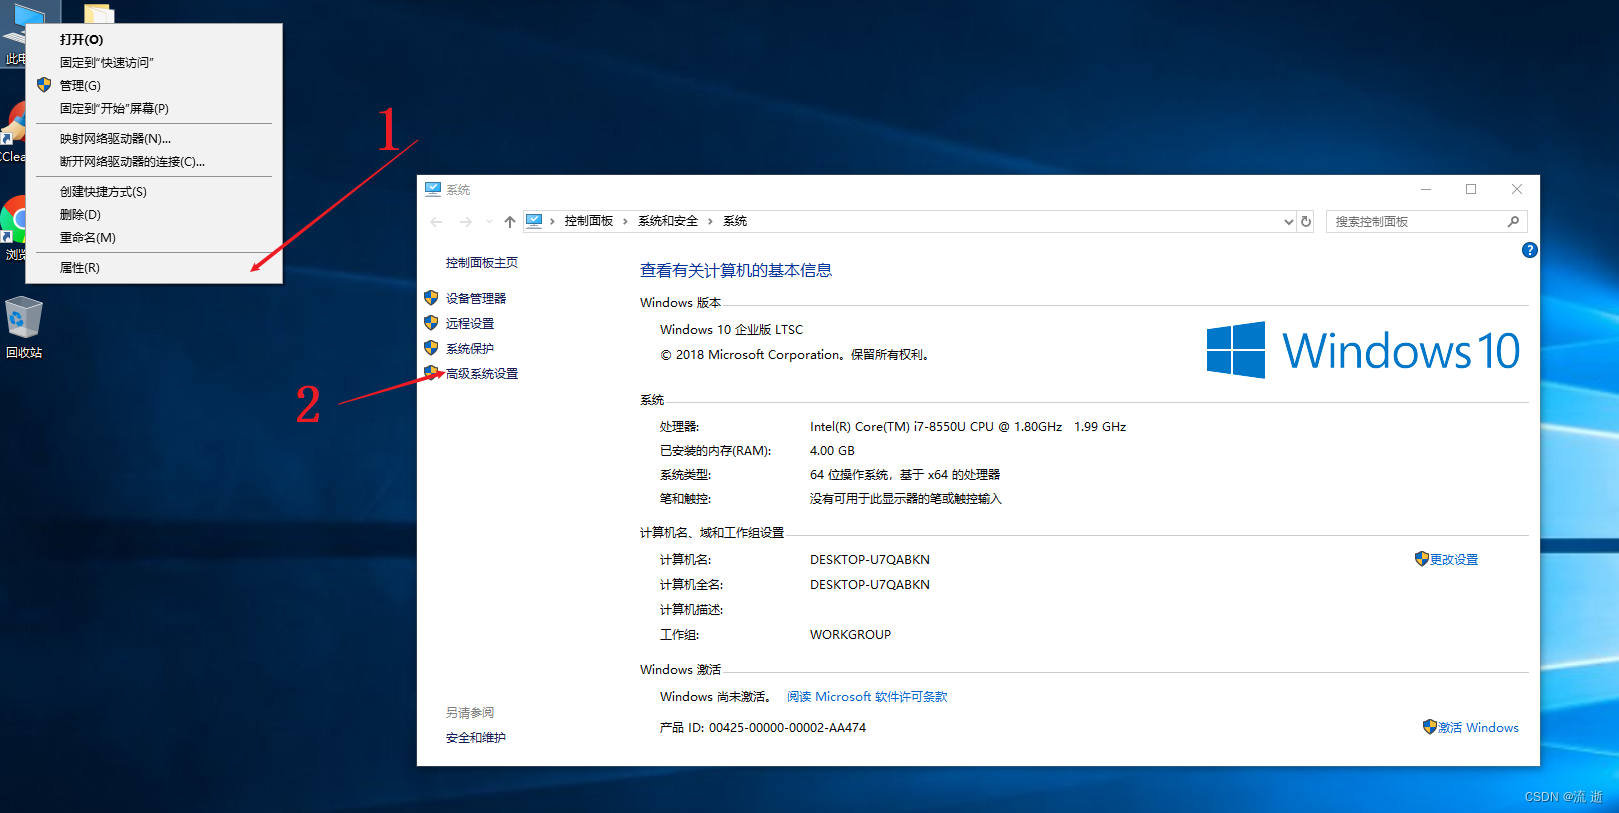Choose 固定到"快速访问" menu entry
The width and height of the screenshot is (1619, 813).
click(x=154, y=63)
